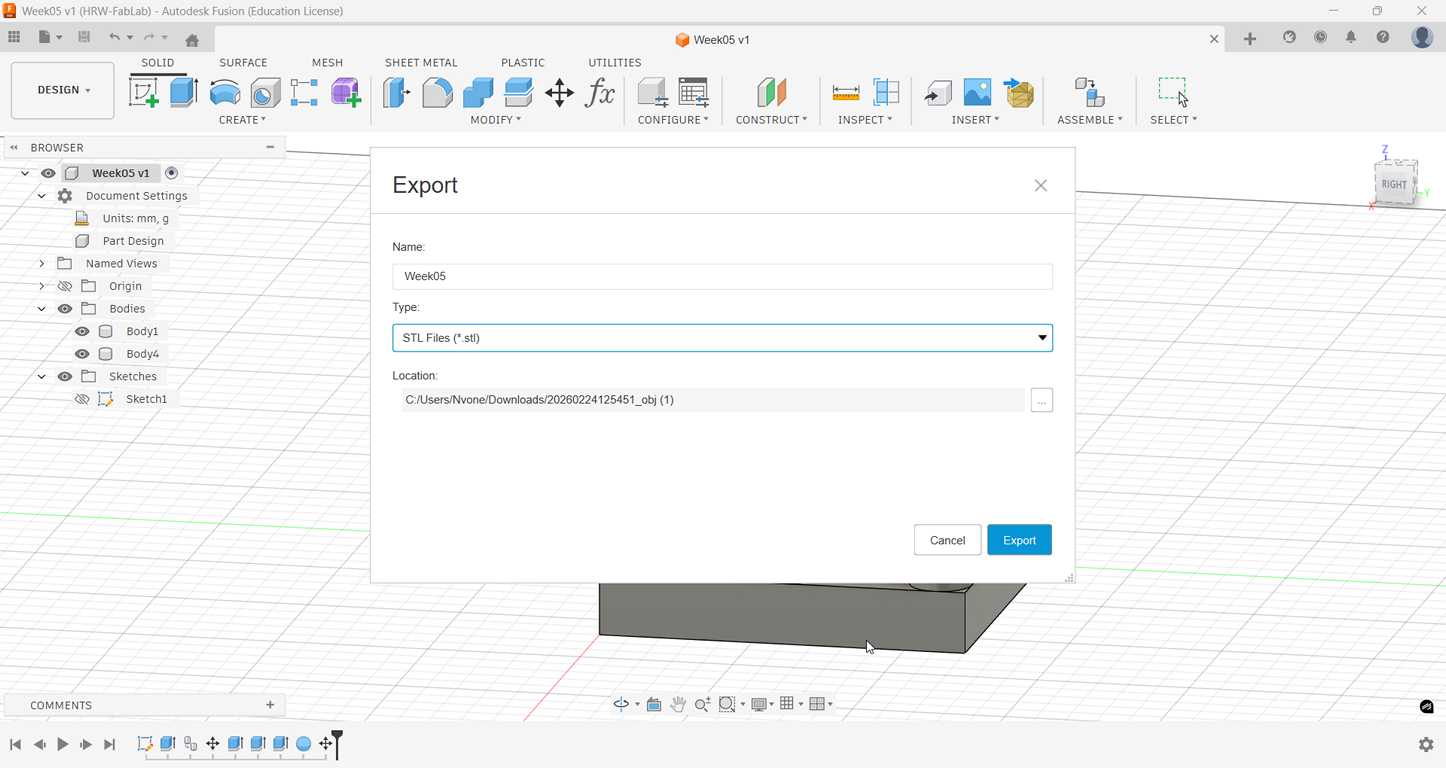Click the Zoom magnifier icon
1446x768 pixels.
pyautogui.click(x=702, y=704)
